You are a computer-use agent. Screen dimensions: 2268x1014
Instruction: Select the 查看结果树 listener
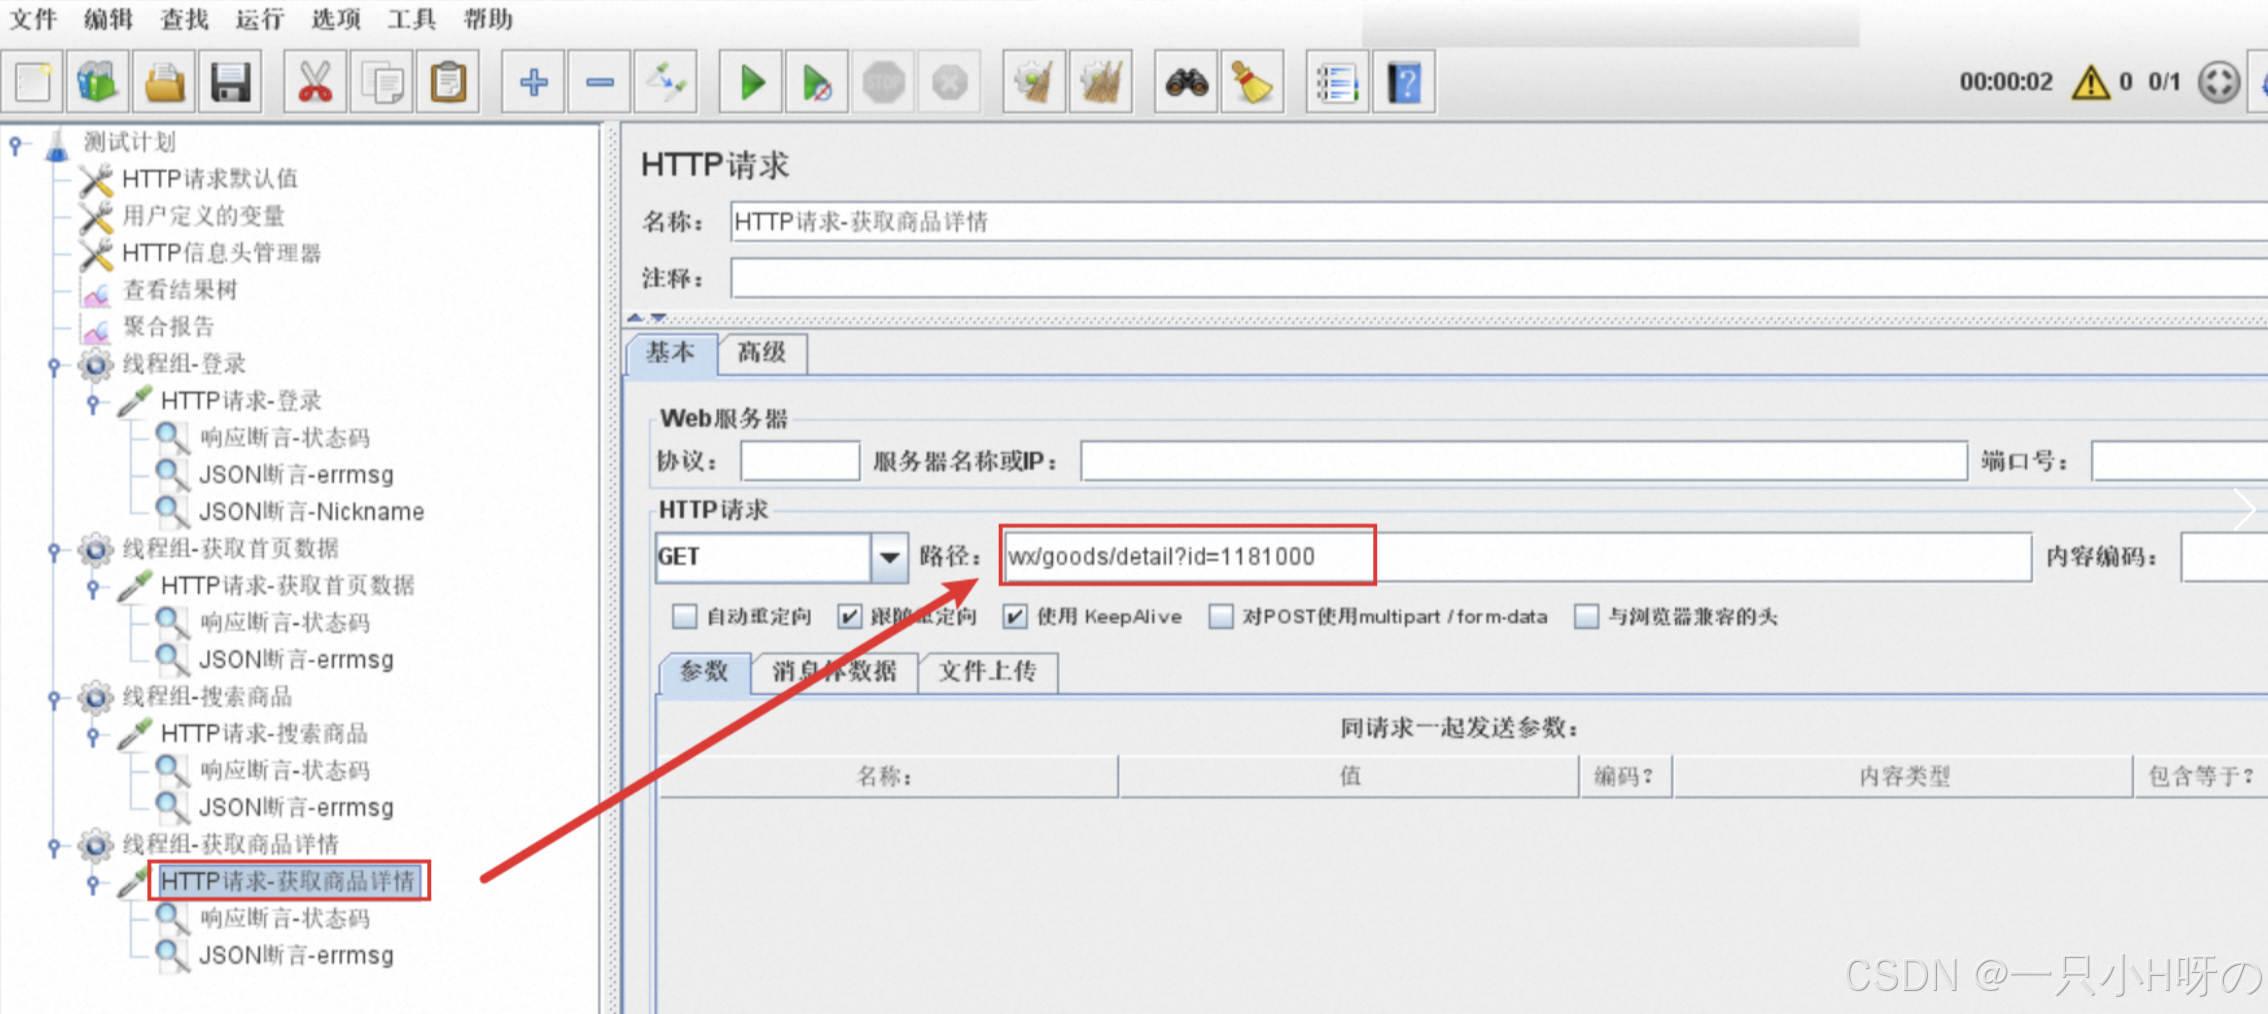180,290
